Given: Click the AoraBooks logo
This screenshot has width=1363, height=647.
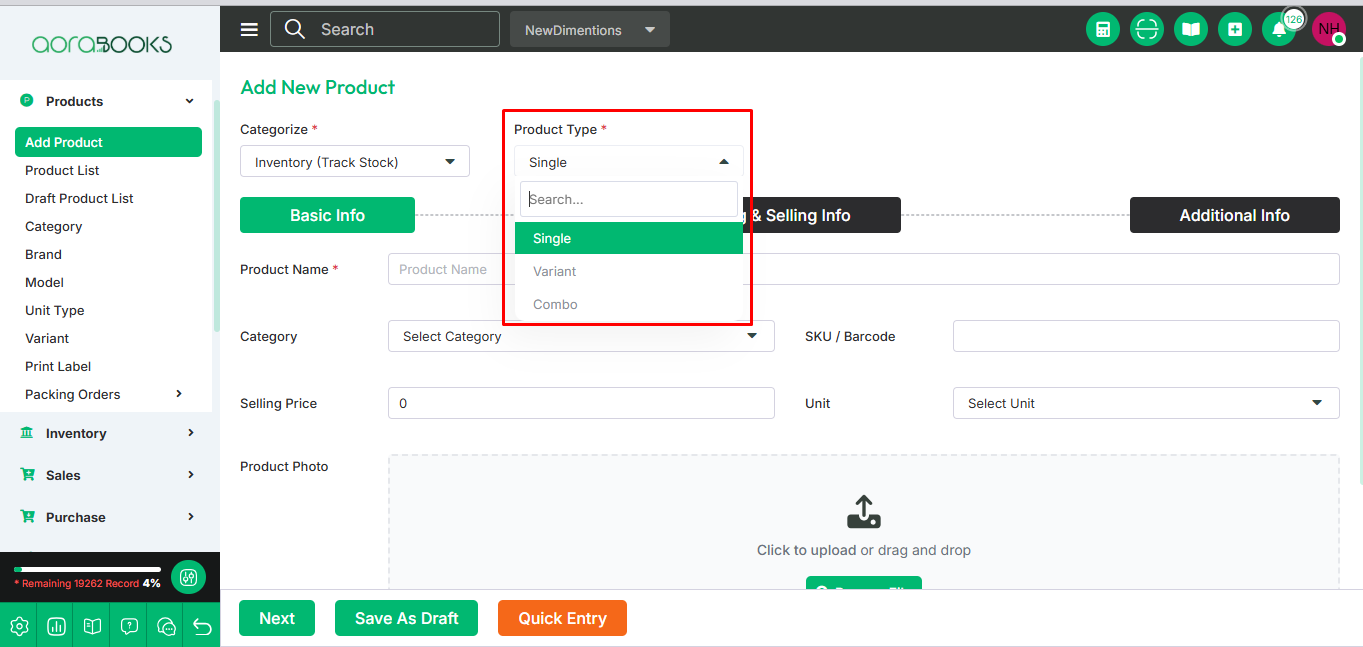Looking at the screenshot, I should pos(102,44).
